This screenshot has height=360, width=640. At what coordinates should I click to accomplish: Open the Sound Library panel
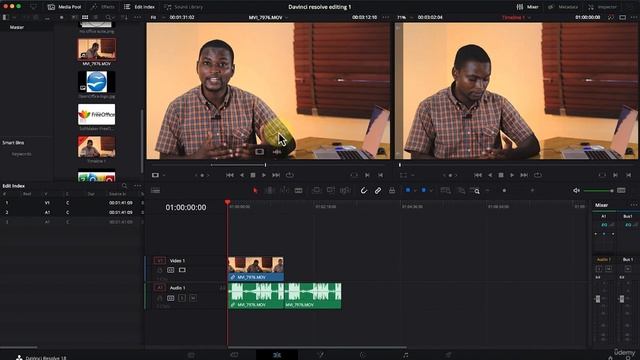pos(184,7)
